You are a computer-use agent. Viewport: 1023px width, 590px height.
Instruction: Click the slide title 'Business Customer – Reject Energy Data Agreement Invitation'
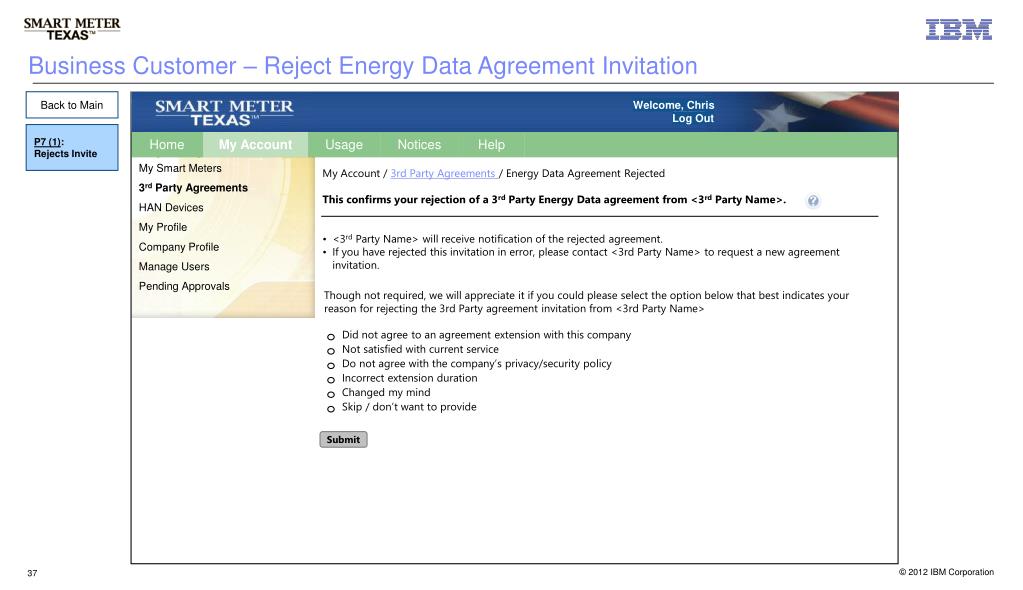point(363,66)
